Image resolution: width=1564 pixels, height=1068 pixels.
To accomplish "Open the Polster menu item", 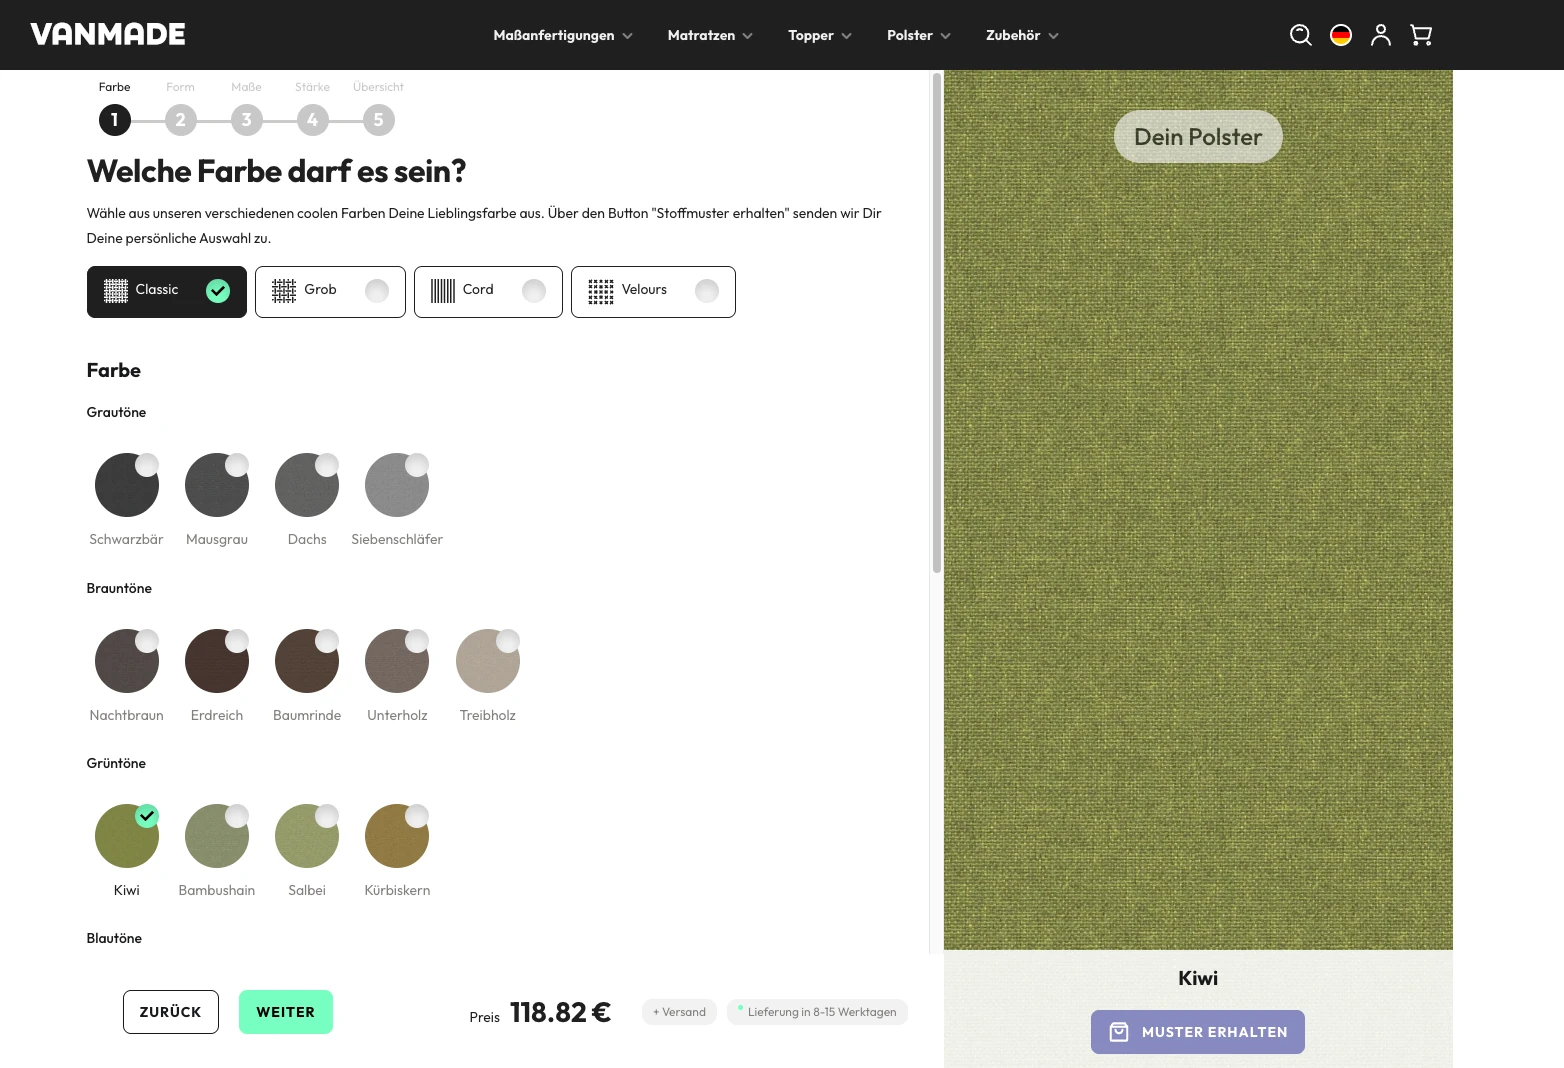I will tap(918, 35).
